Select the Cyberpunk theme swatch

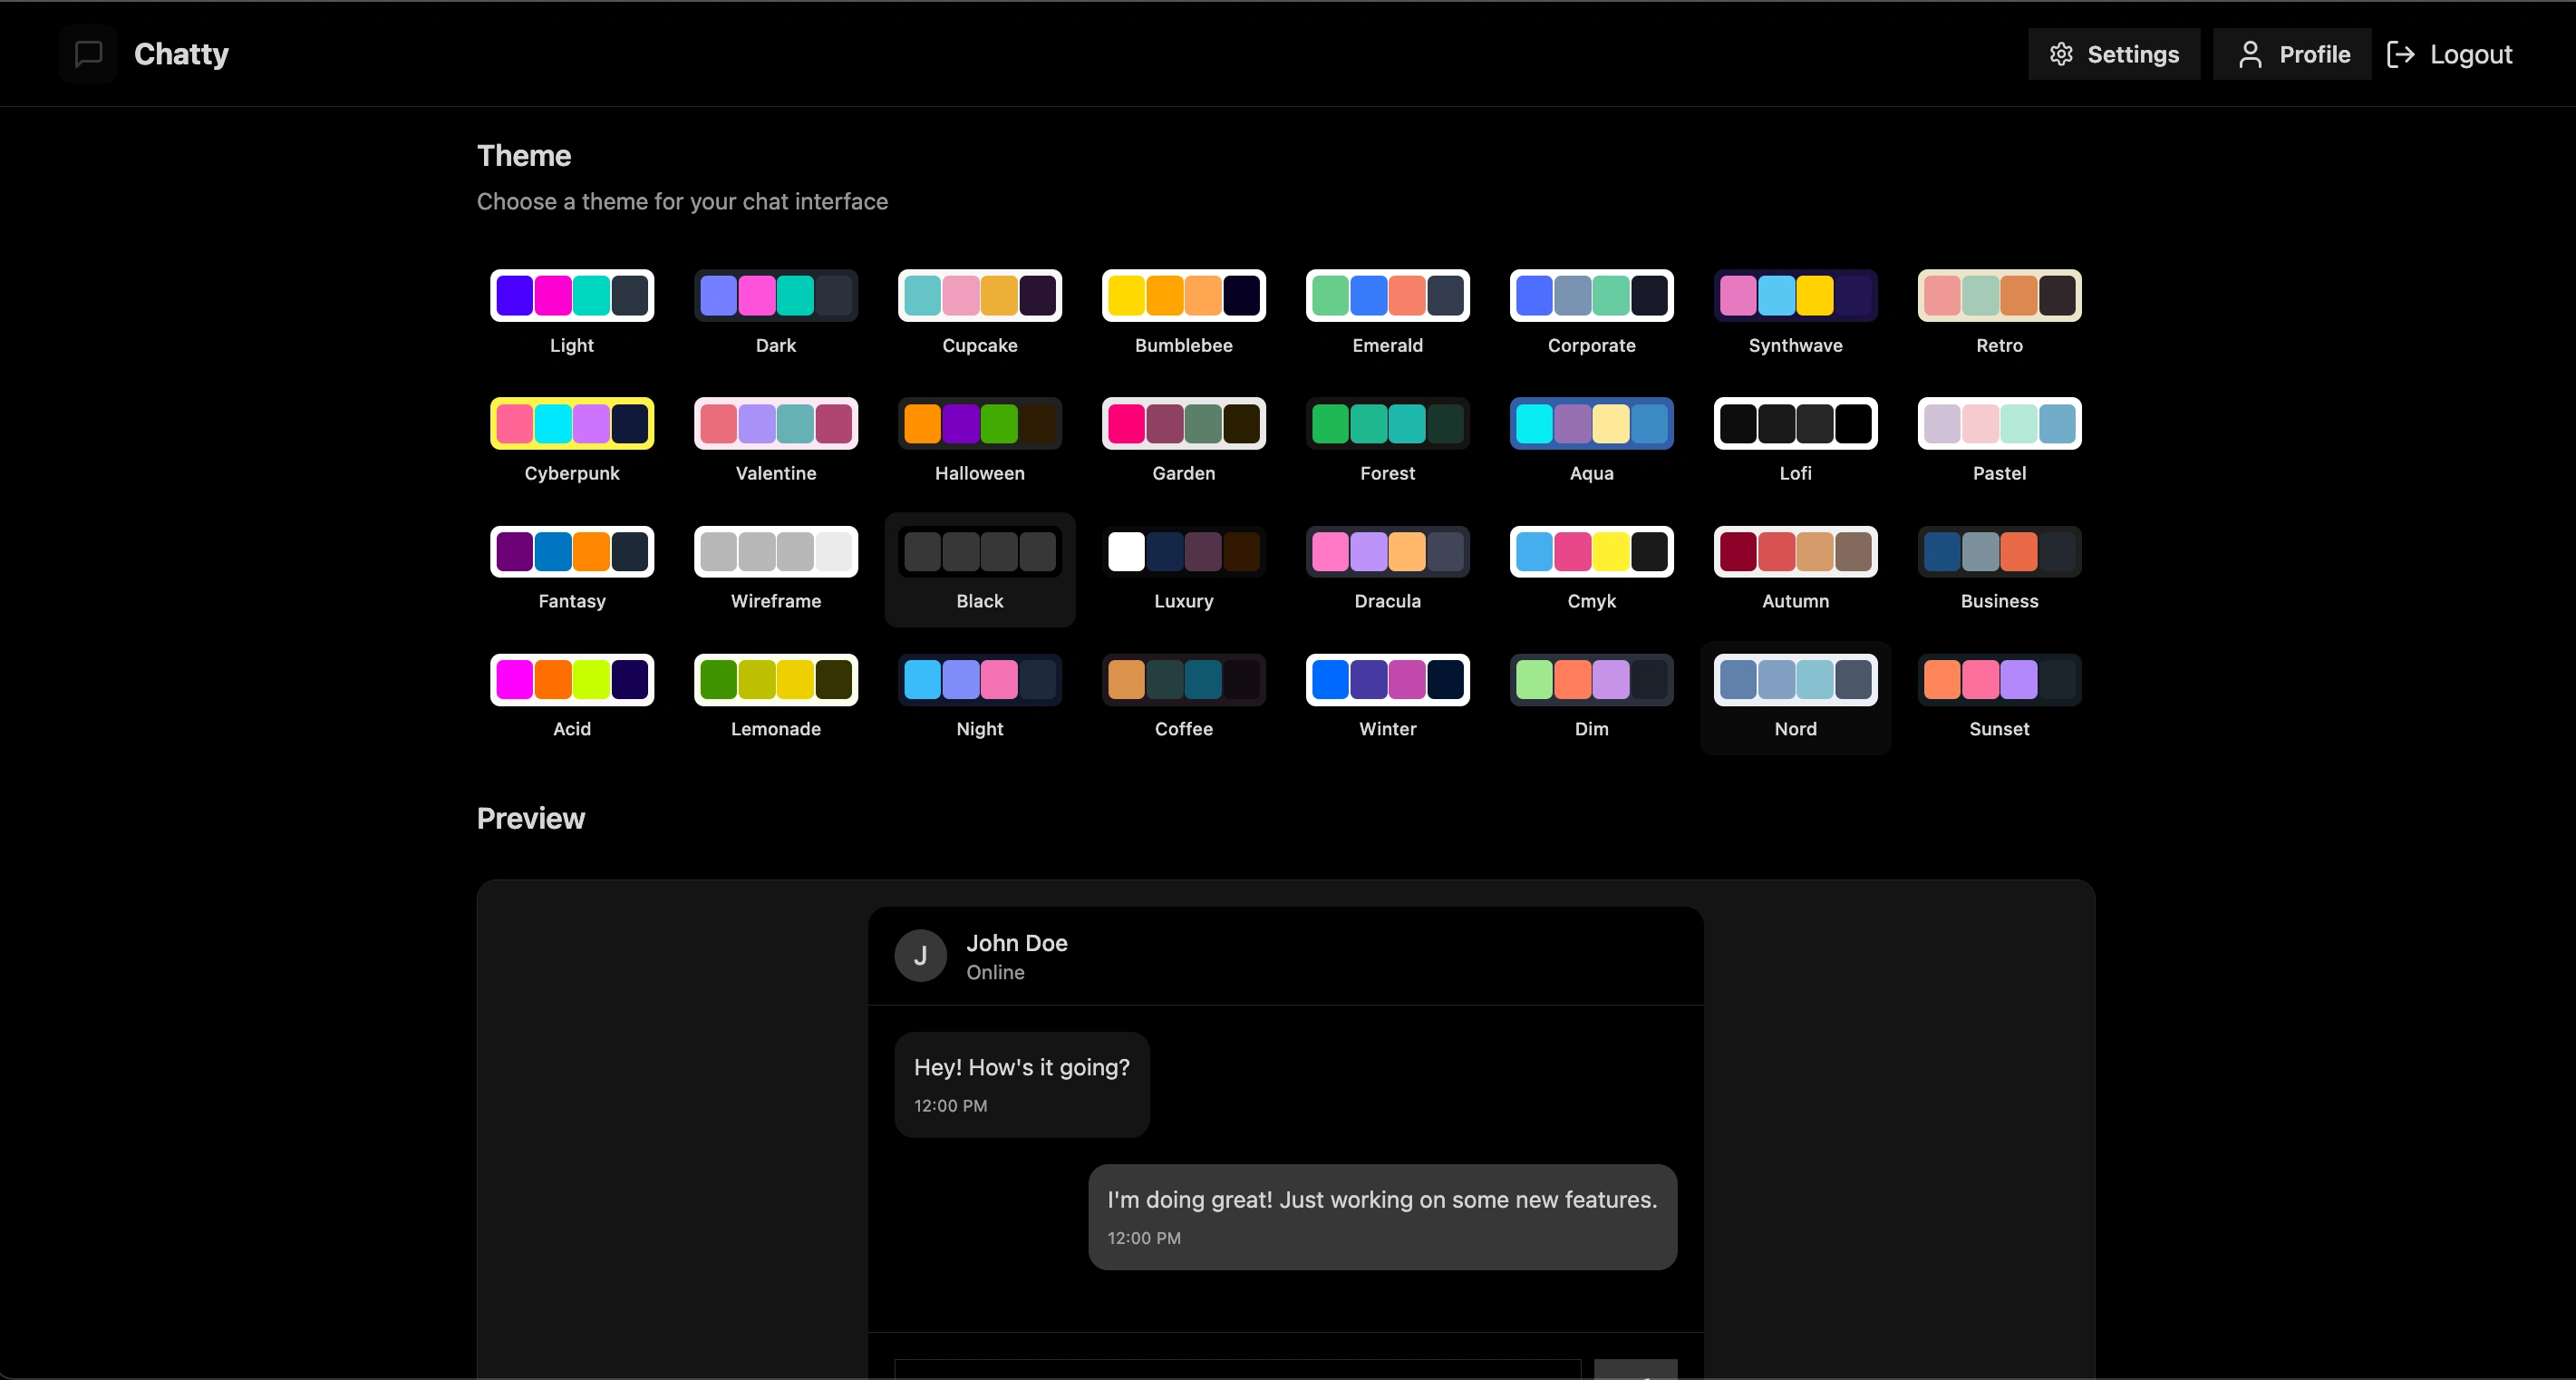coord(572,424)
